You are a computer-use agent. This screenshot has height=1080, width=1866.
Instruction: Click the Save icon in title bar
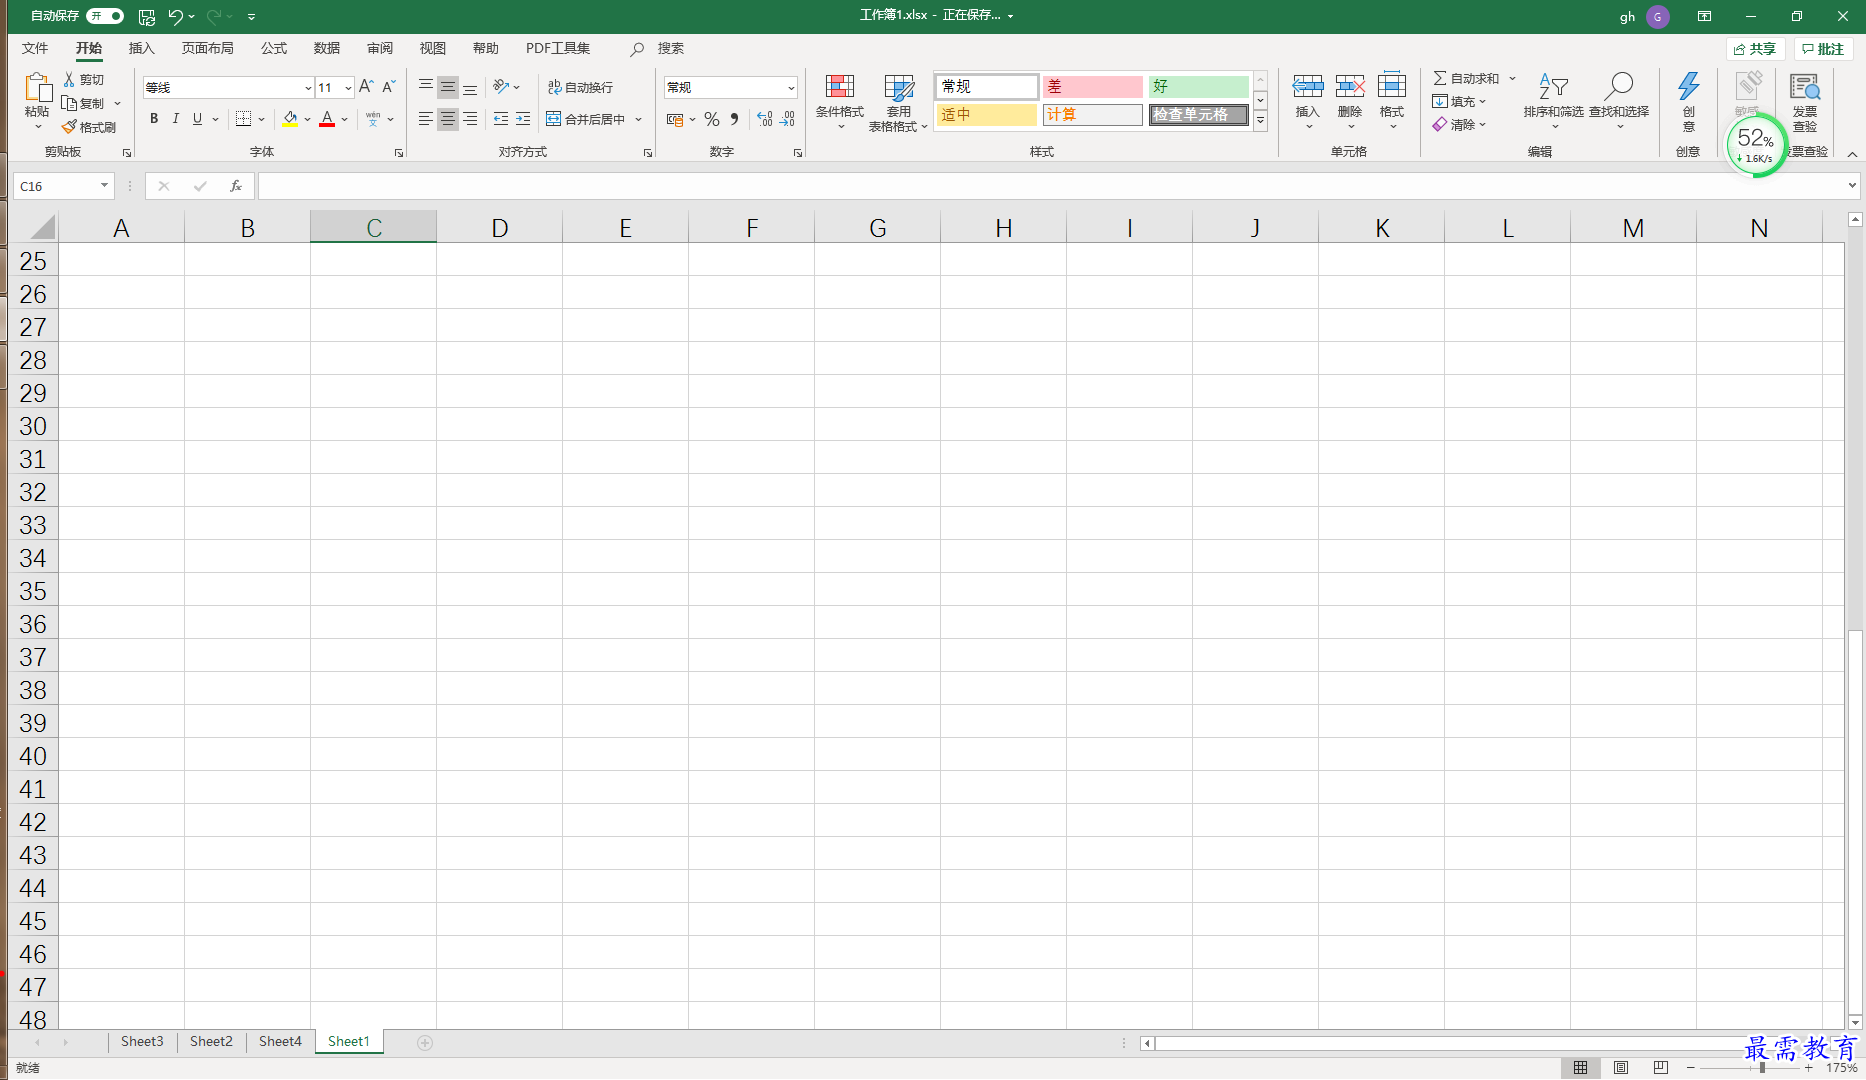(147, 16)
